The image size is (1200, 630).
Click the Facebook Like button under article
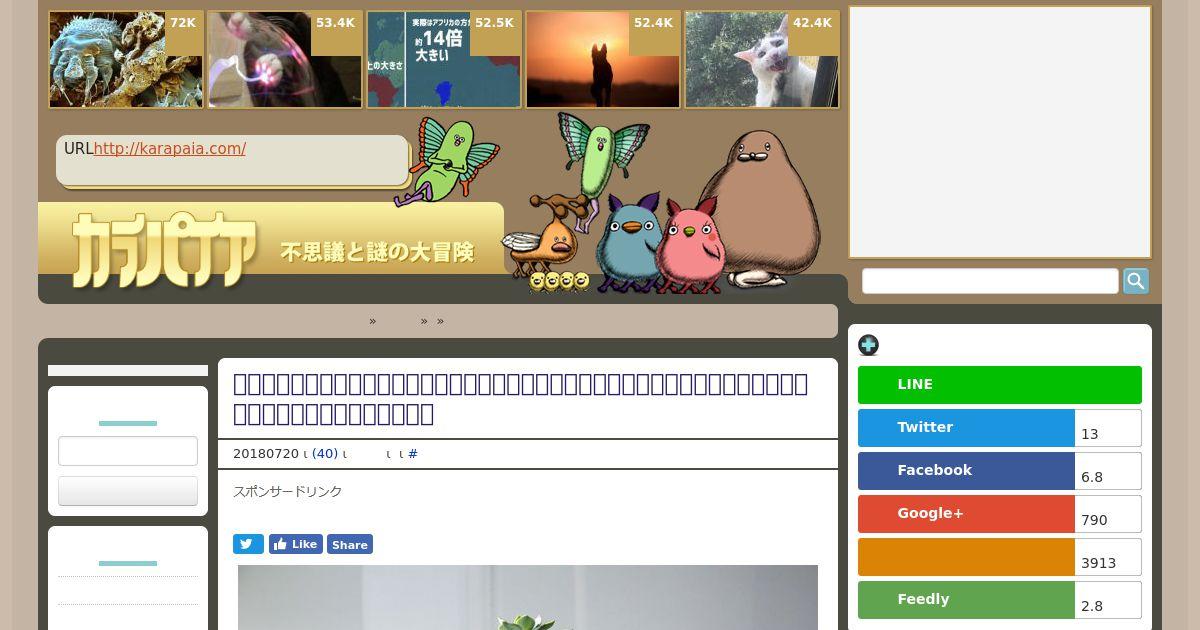pyautogui.click(x=295, y=544)
